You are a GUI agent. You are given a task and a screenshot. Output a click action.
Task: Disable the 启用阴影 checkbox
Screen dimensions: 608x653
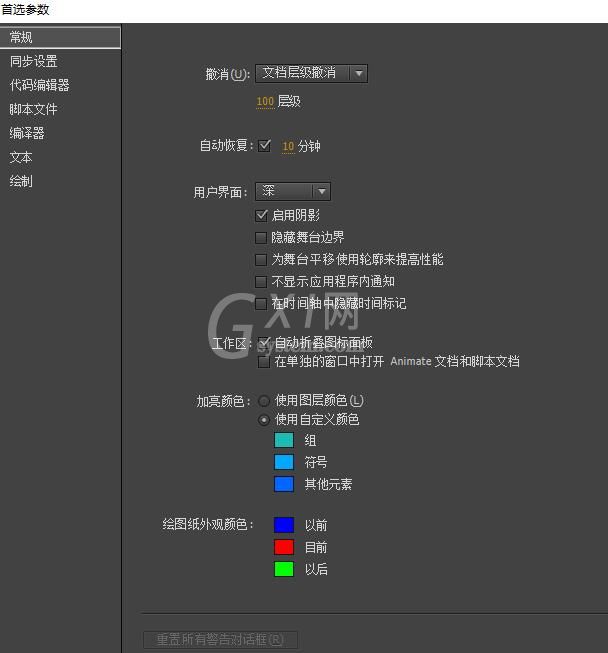(261, 215)
